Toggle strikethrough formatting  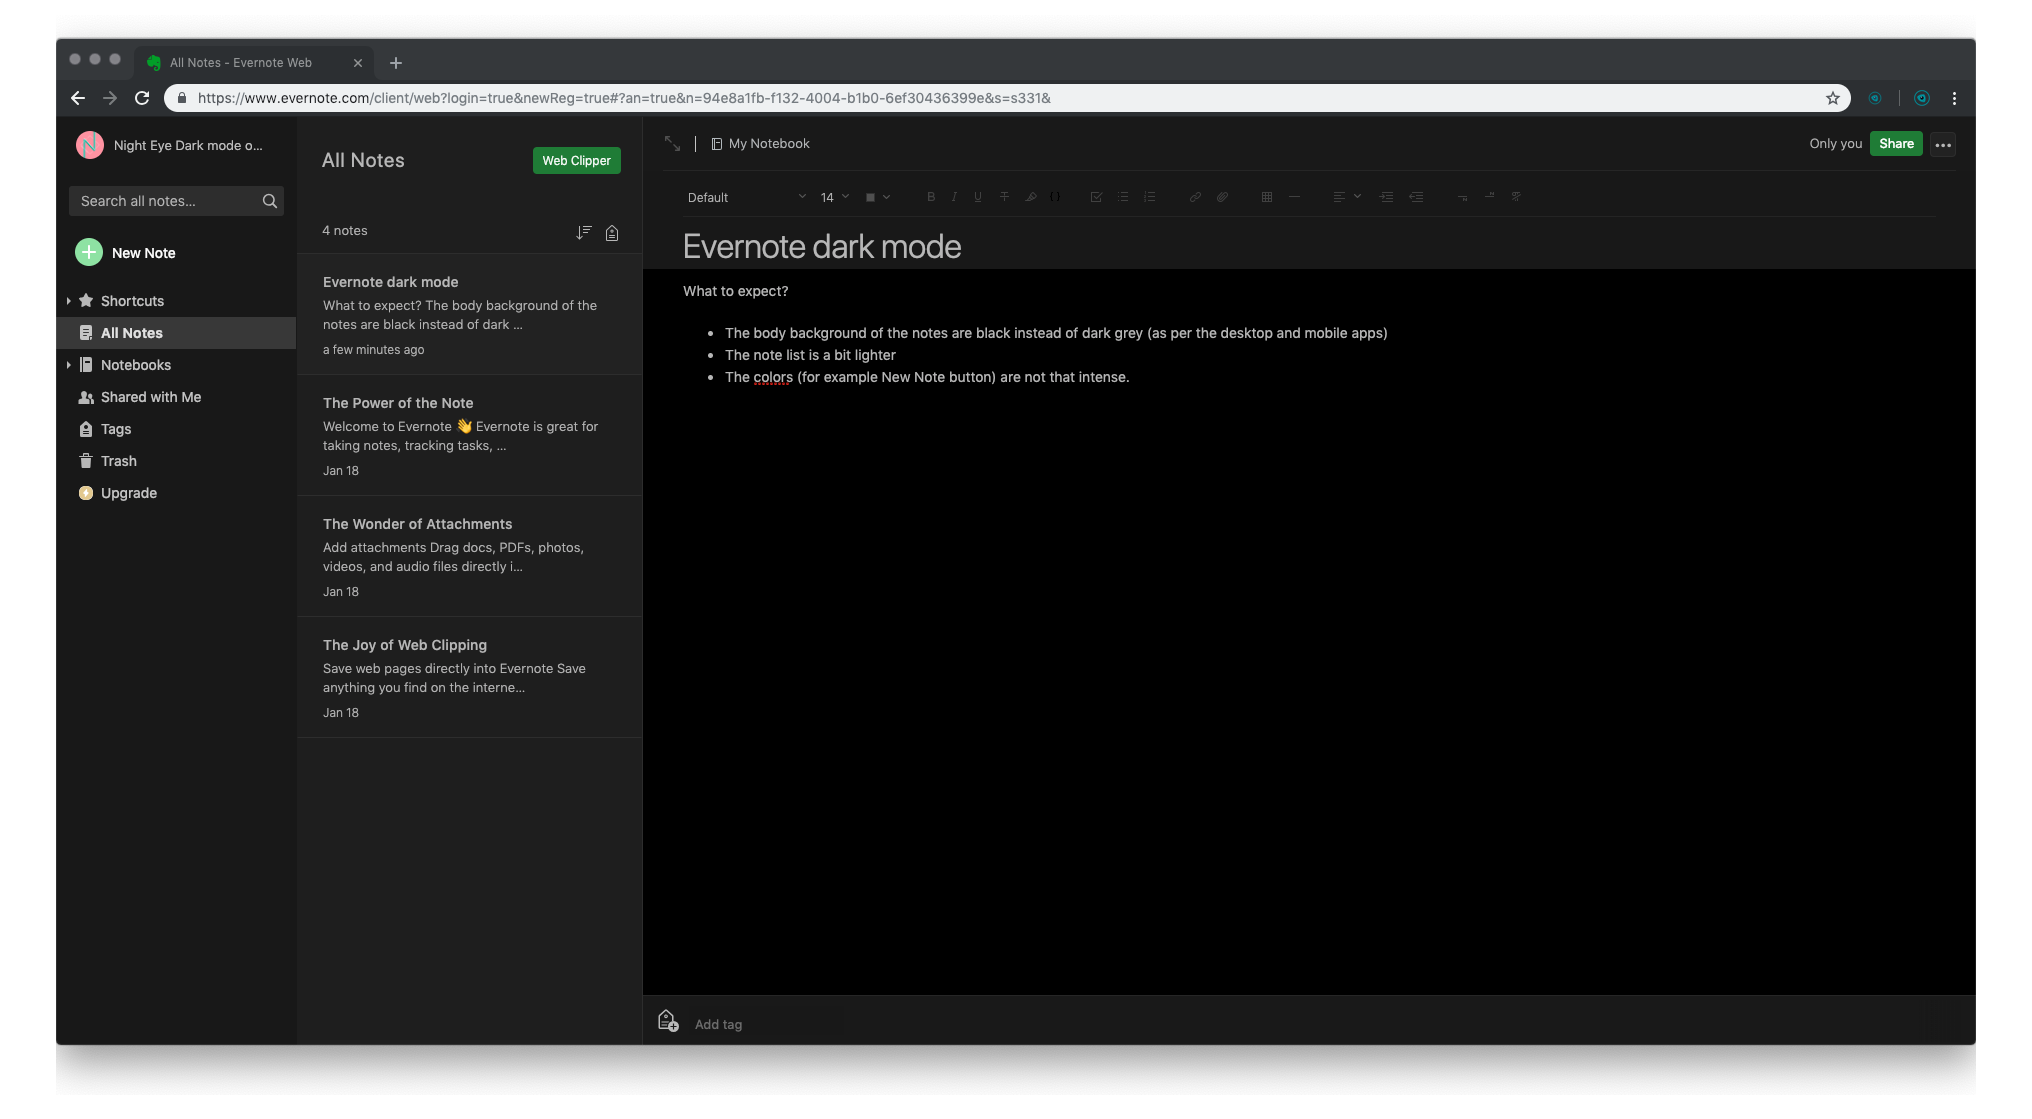[x=1004, y=197]
